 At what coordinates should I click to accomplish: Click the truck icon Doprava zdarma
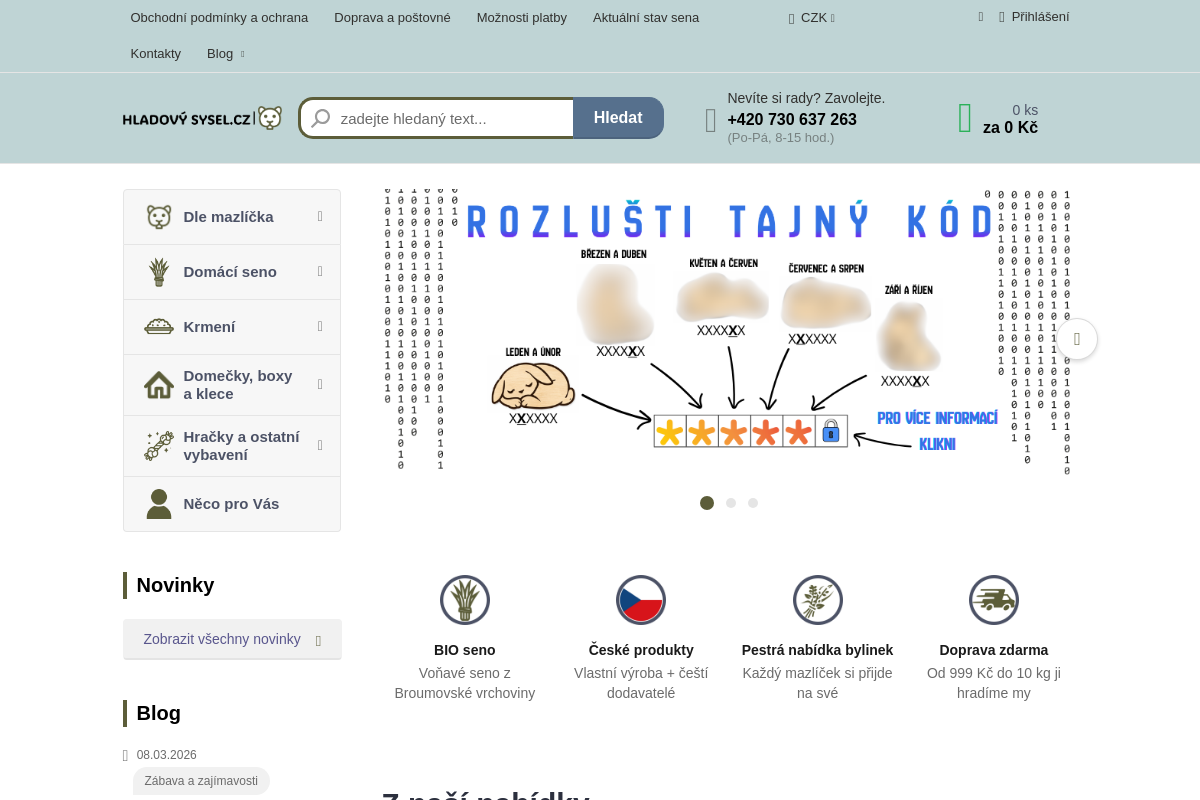tap(994, 600)
